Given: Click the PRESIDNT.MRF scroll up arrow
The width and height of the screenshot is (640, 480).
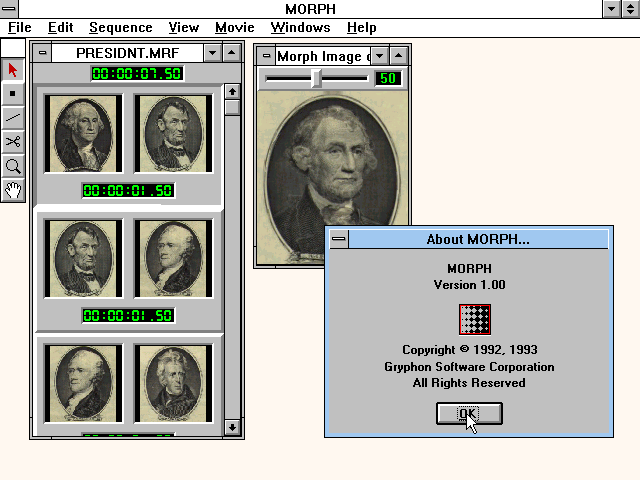Looking at the screenshot, I should (232, 91).
